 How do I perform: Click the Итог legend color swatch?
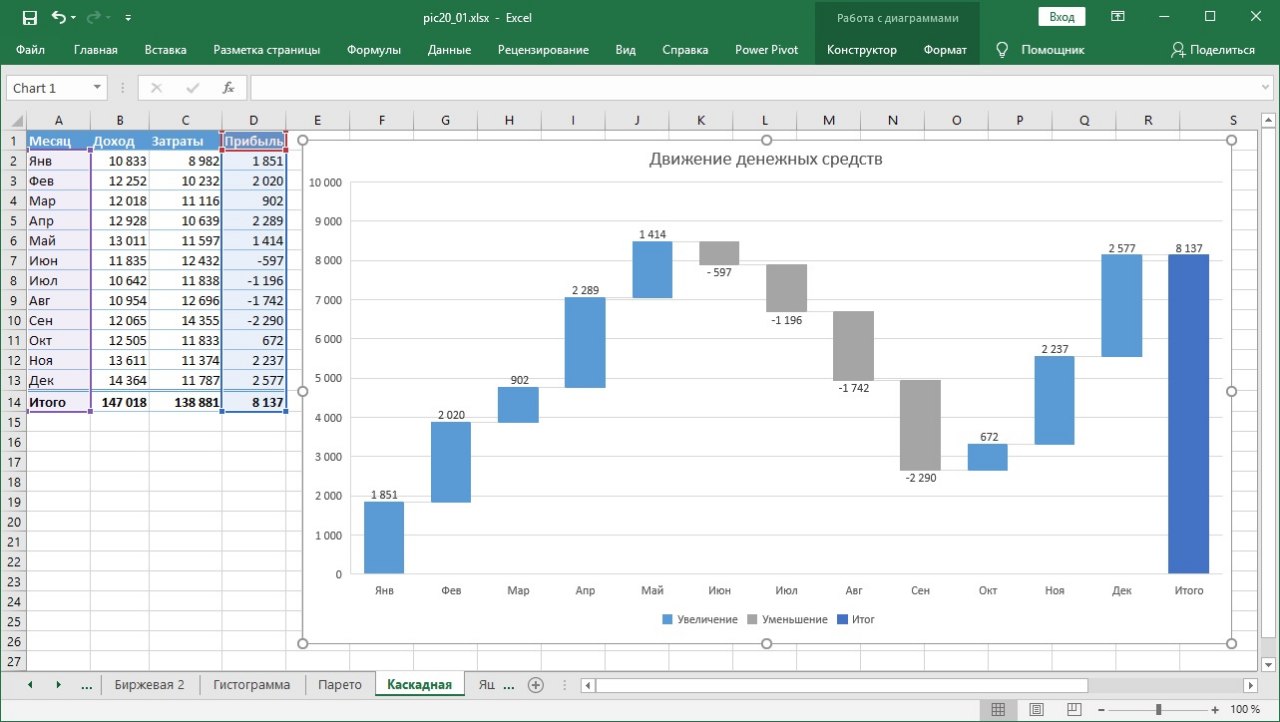tap(843, 620)
